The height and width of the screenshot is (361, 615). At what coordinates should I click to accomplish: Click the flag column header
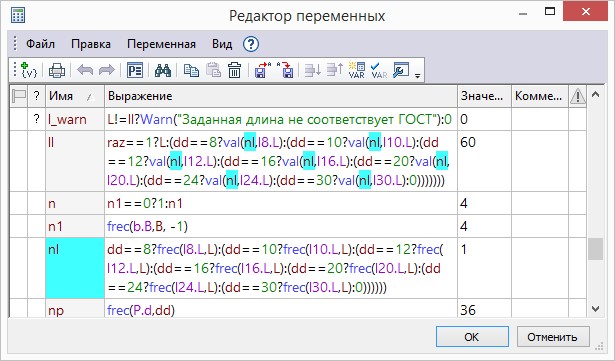[19, 96]
